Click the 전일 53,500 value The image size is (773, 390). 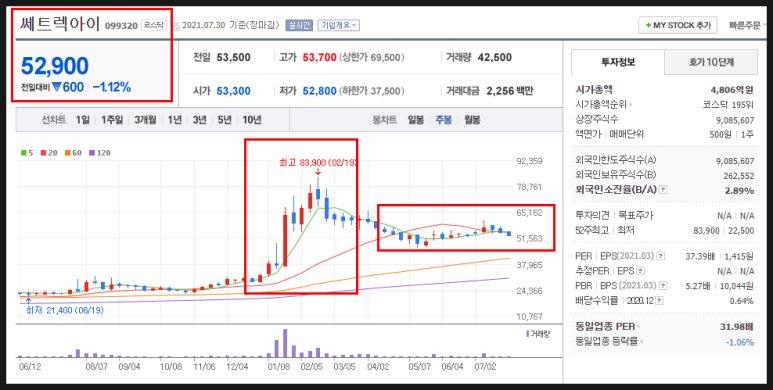click(x=233, y=58)
